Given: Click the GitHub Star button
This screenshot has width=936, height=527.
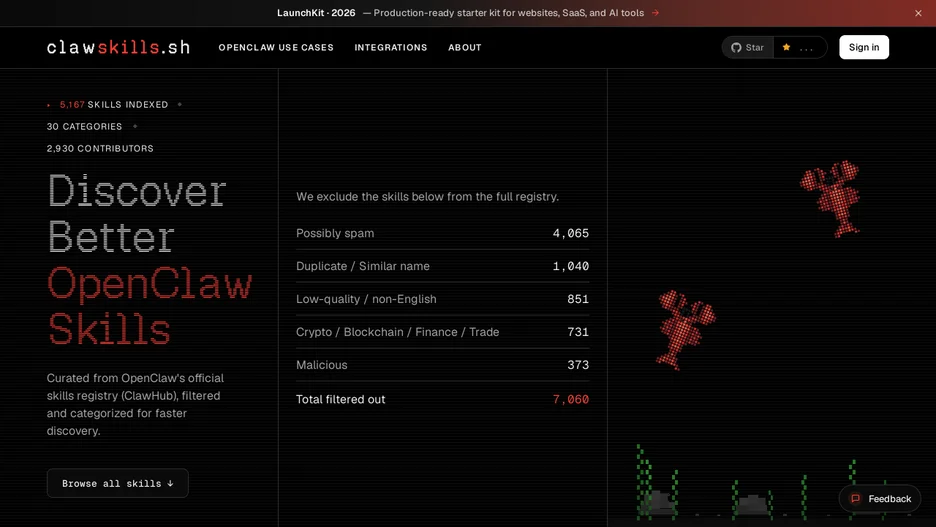Looking at the screenshot, I should point(748,47).
